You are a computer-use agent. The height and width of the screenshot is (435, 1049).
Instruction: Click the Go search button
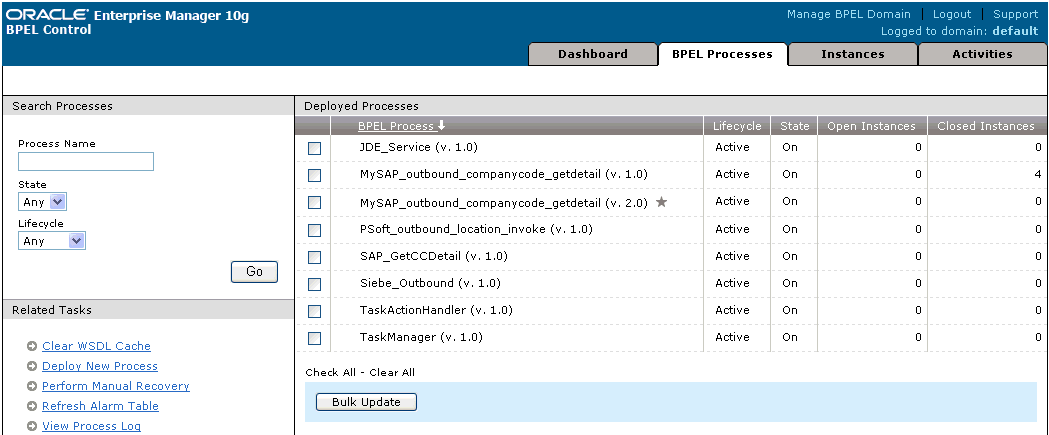(x=254, y=272)
